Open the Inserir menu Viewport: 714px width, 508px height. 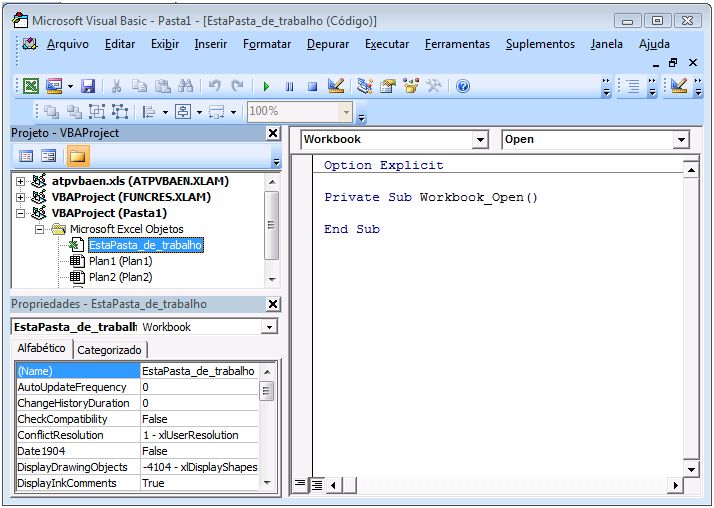[211, 44]
